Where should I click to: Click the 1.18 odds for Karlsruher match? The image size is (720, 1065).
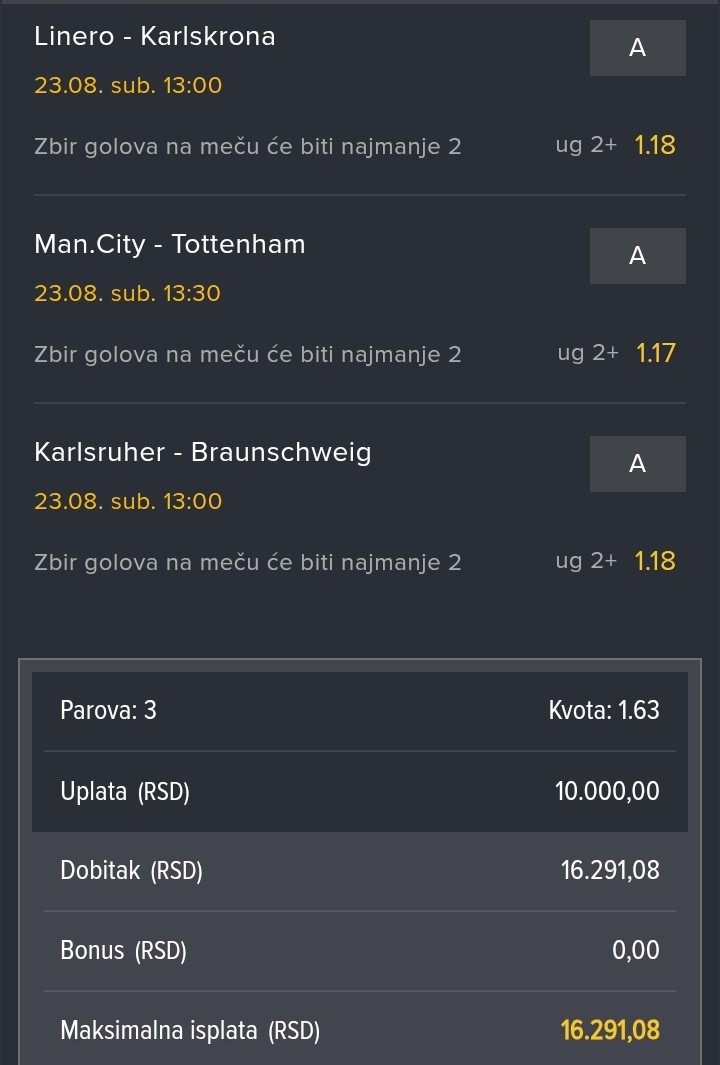(x=655, y=560)
